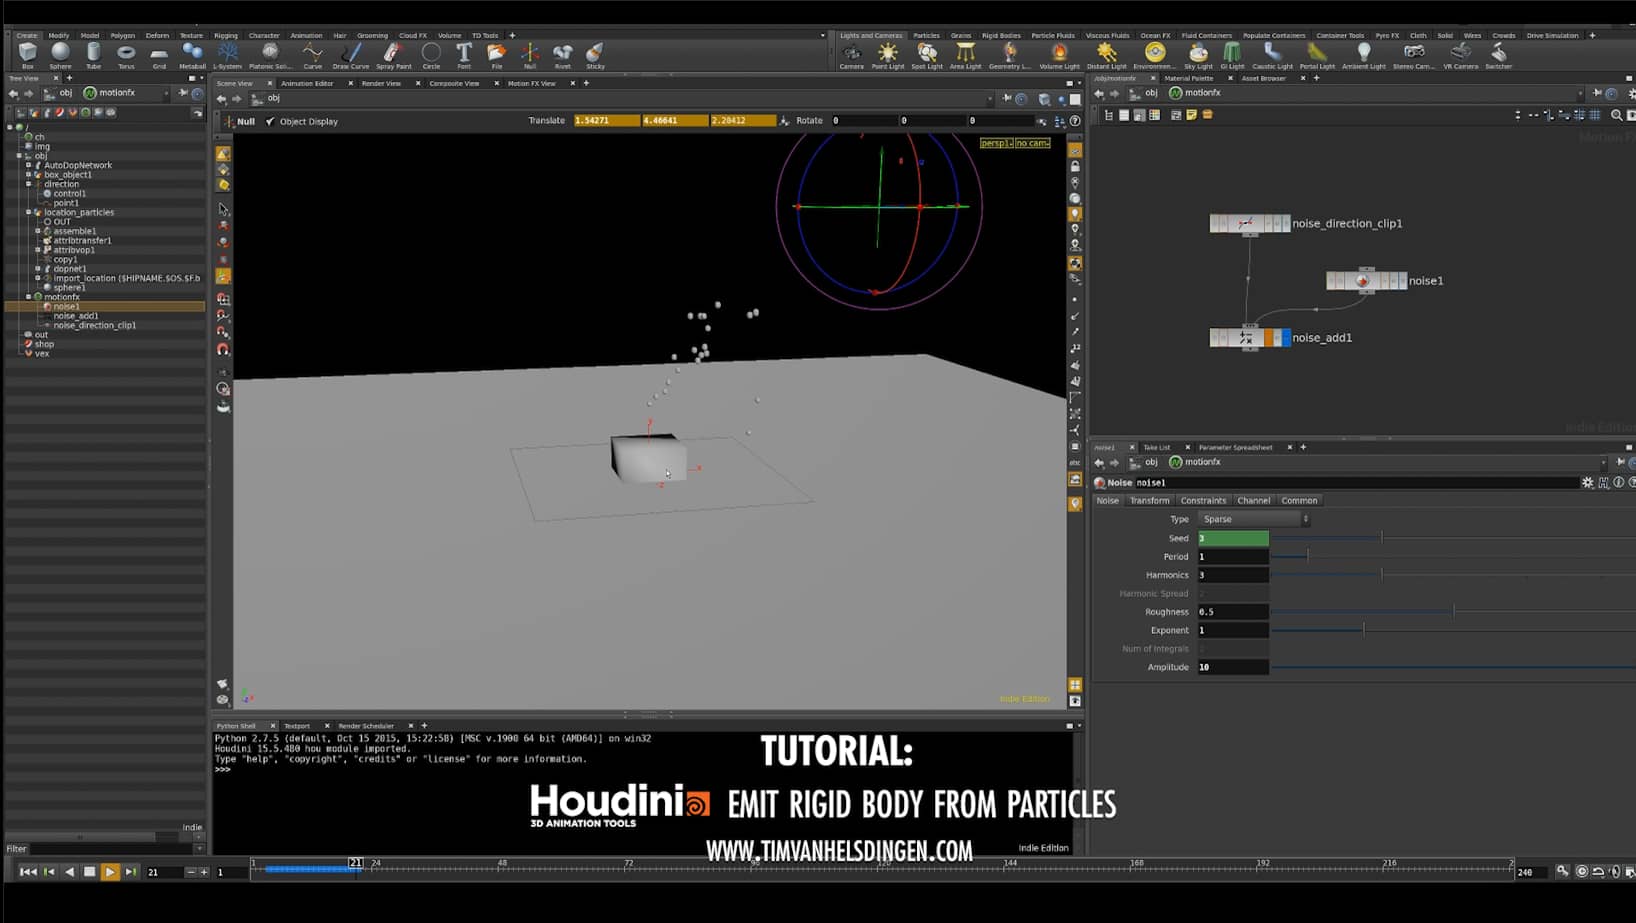Expand the motionfx node in the tree view
Screen dimensions: 1636x923
(x=29, y=296)
